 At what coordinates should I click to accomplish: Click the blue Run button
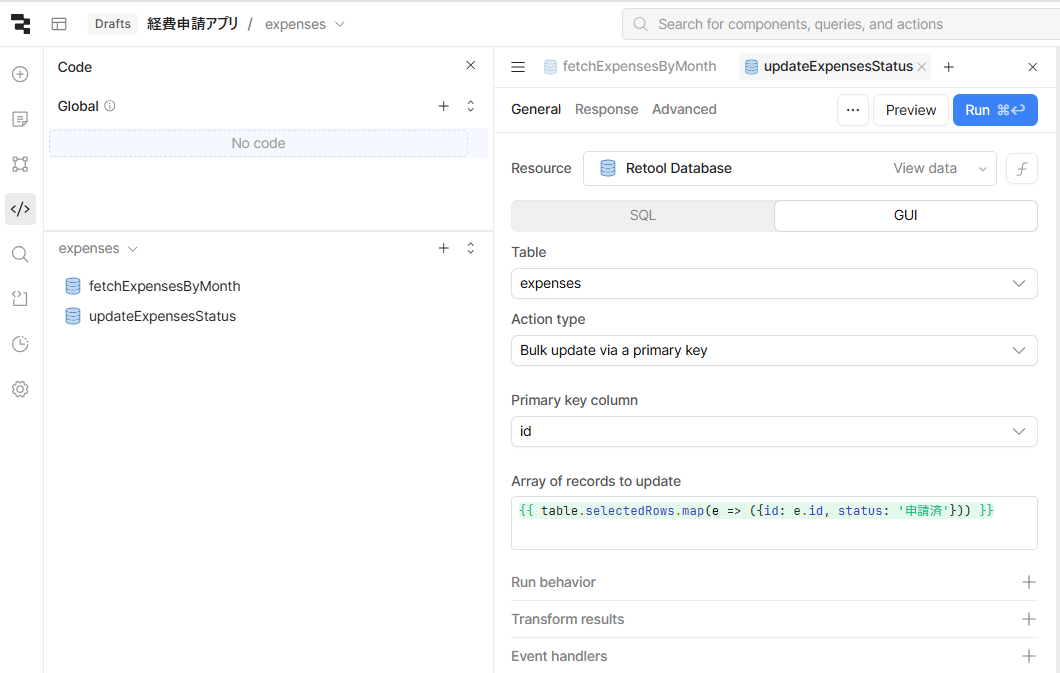(x=994, y=110)
